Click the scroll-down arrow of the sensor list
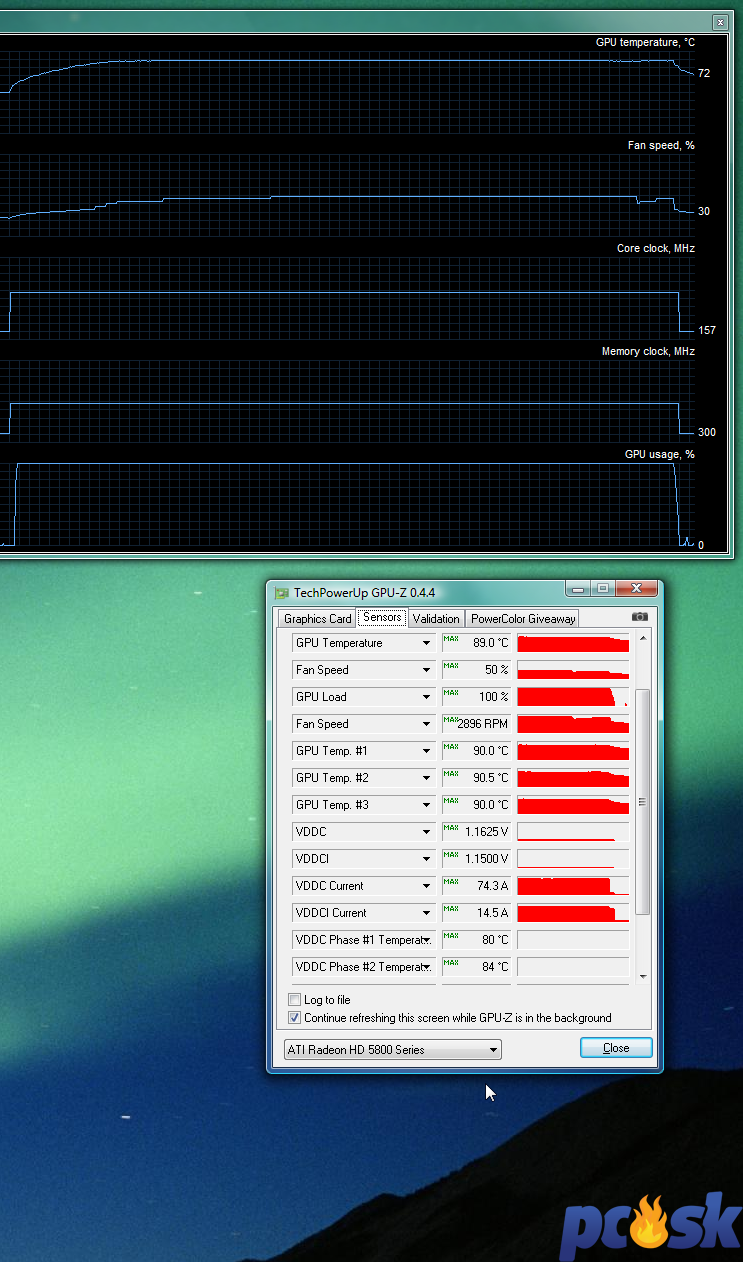This screenshot has height=1262, width=743. [x=643, y=977]
